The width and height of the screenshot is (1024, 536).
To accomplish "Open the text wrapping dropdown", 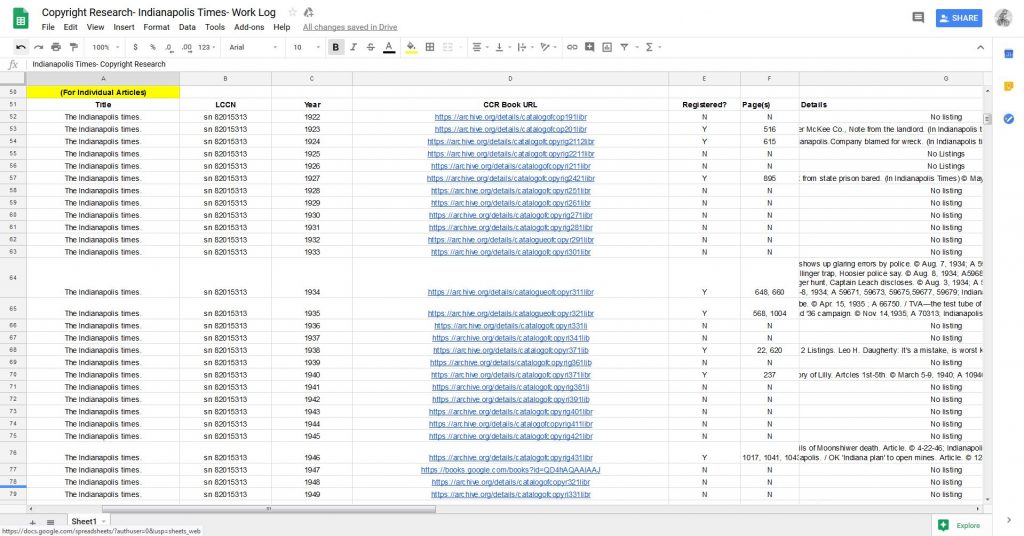I will click(x=524, y=47).
